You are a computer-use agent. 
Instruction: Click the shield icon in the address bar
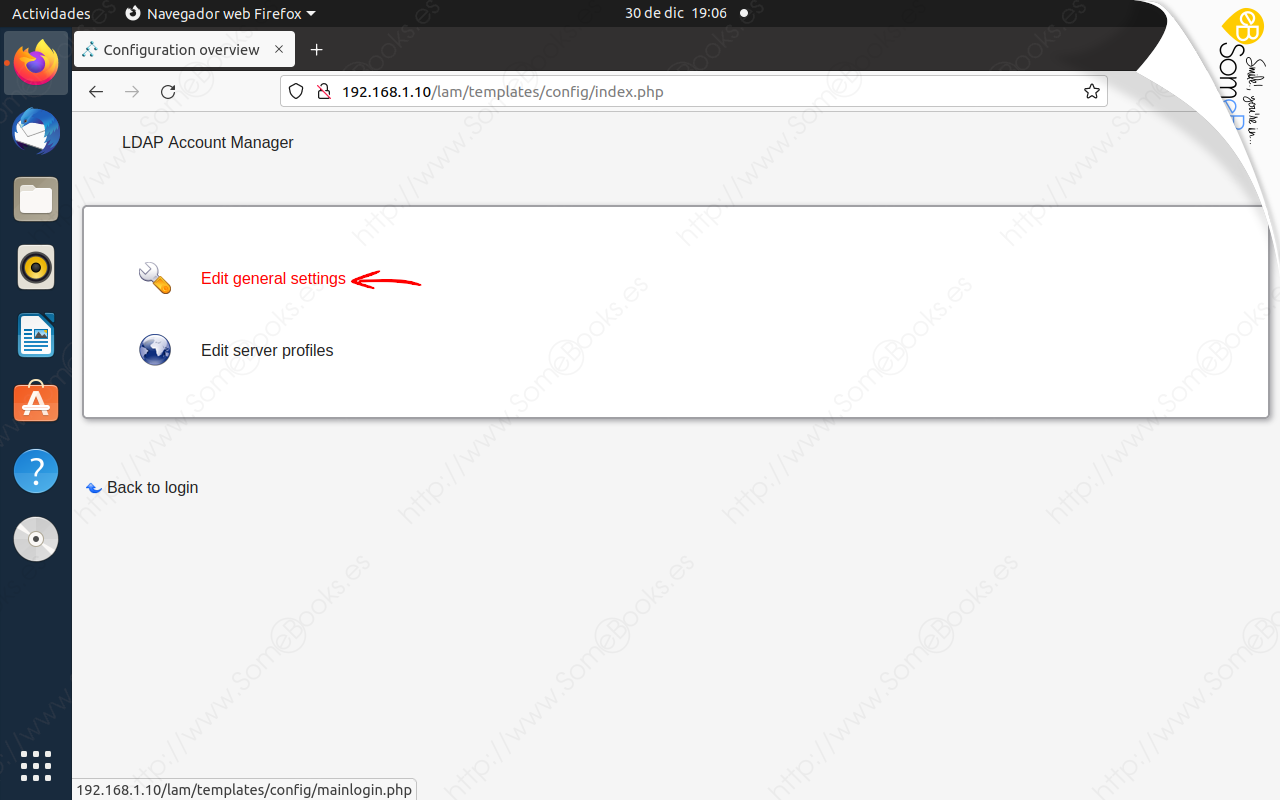(296, 91)
